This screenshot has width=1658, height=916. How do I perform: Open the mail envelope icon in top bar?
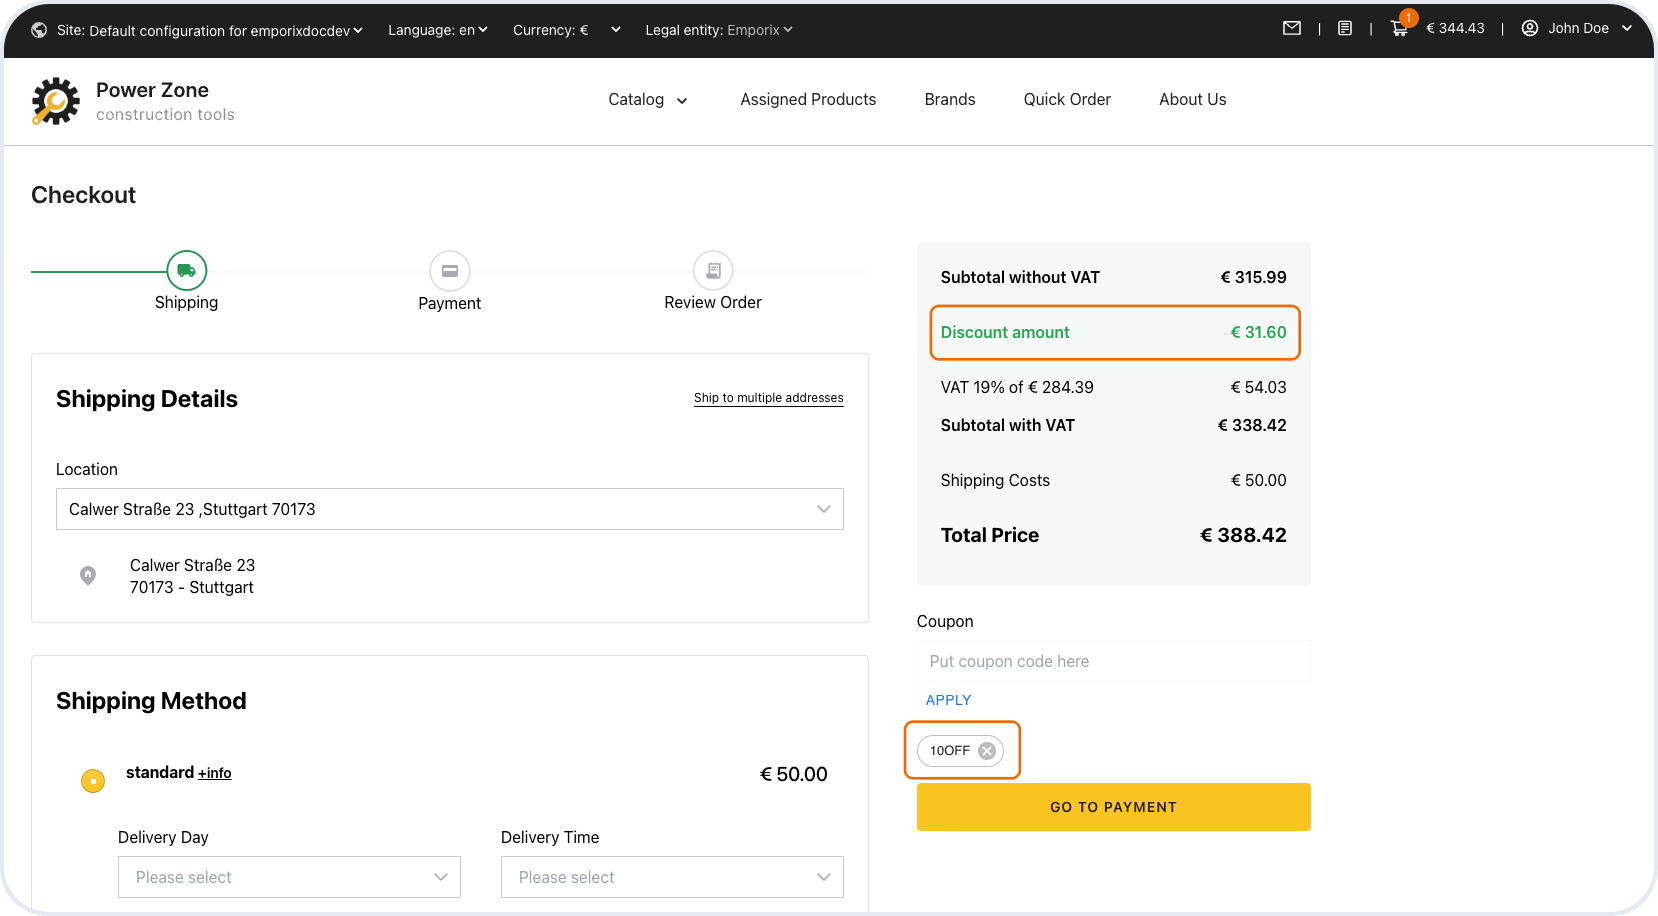tap(1292, 29)
